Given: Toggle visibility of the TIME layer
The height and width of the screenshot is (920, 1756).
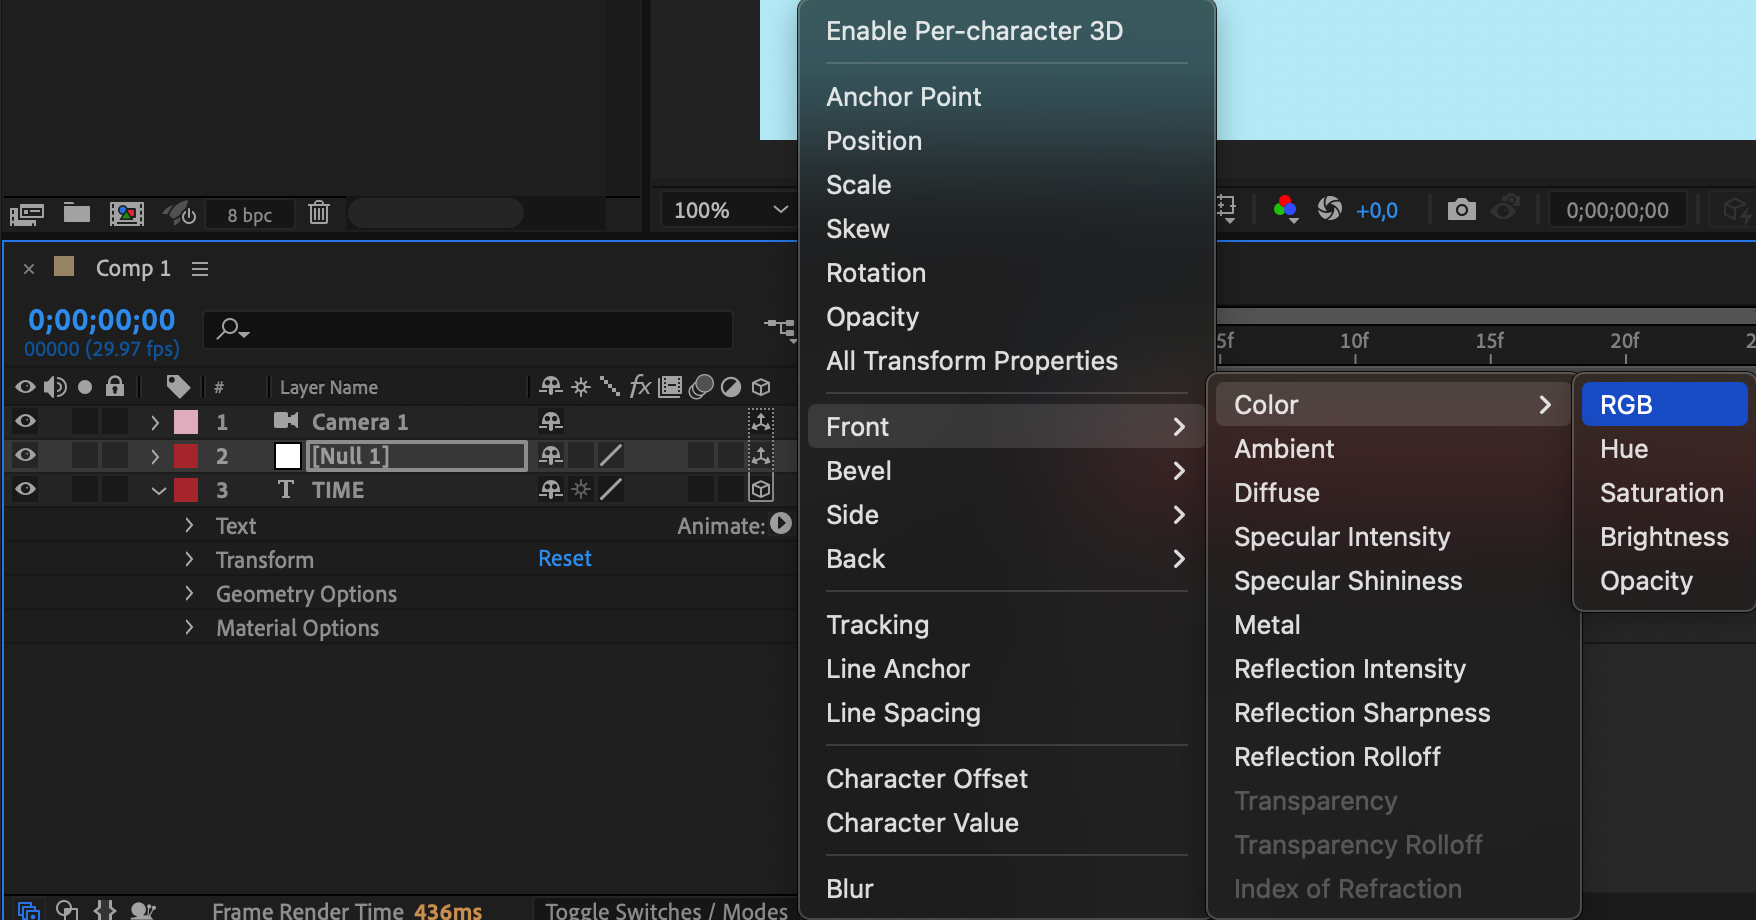Looking at the screenshot, I should (26, 490).
